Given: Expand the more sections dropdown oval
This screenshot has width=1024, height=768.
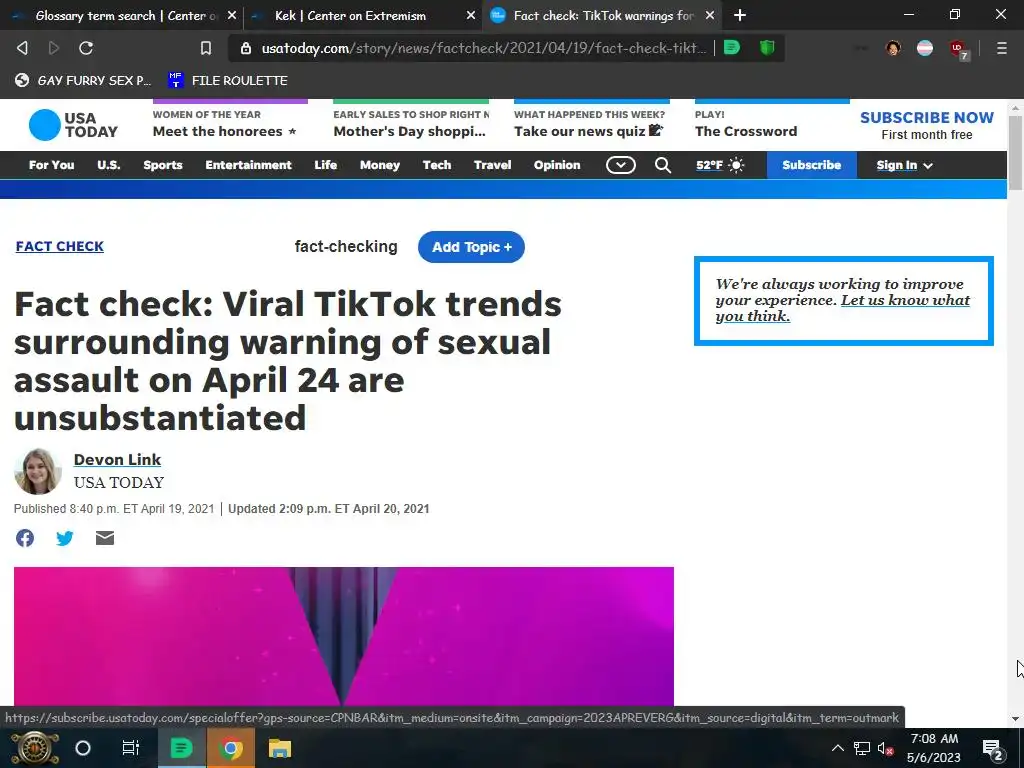Looking at the screenshot, I should coord(620,165).
